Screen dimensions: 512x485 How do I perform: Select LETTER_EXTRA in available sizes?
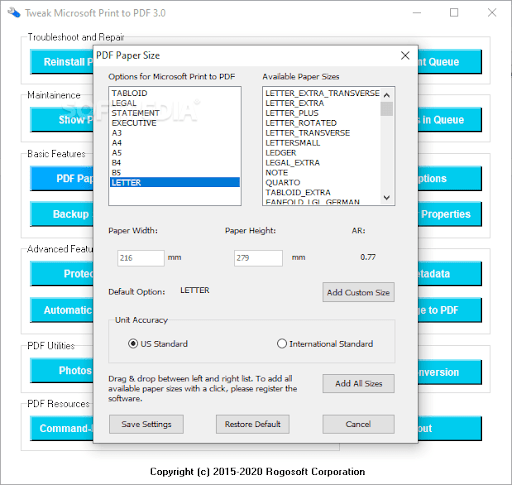pyautogui.click(x=322, y=103)
